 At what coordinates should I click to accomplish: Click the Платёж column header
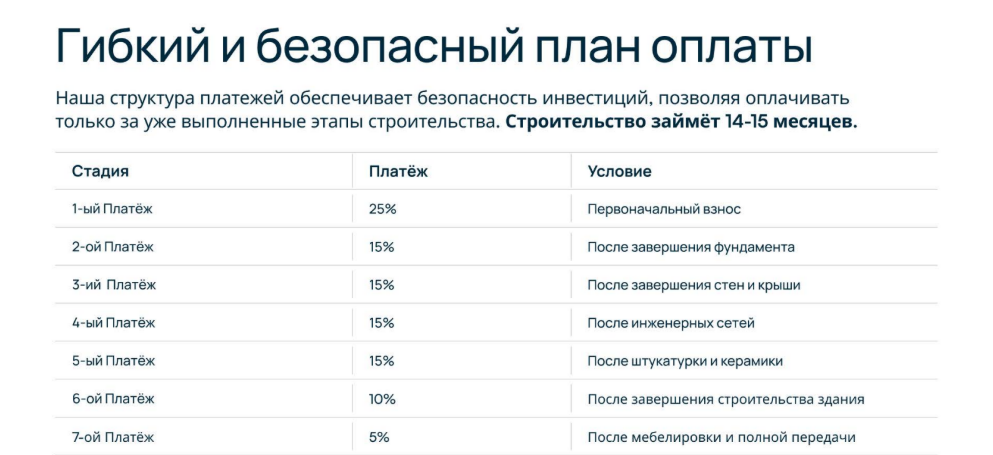(x=398, y=171)
